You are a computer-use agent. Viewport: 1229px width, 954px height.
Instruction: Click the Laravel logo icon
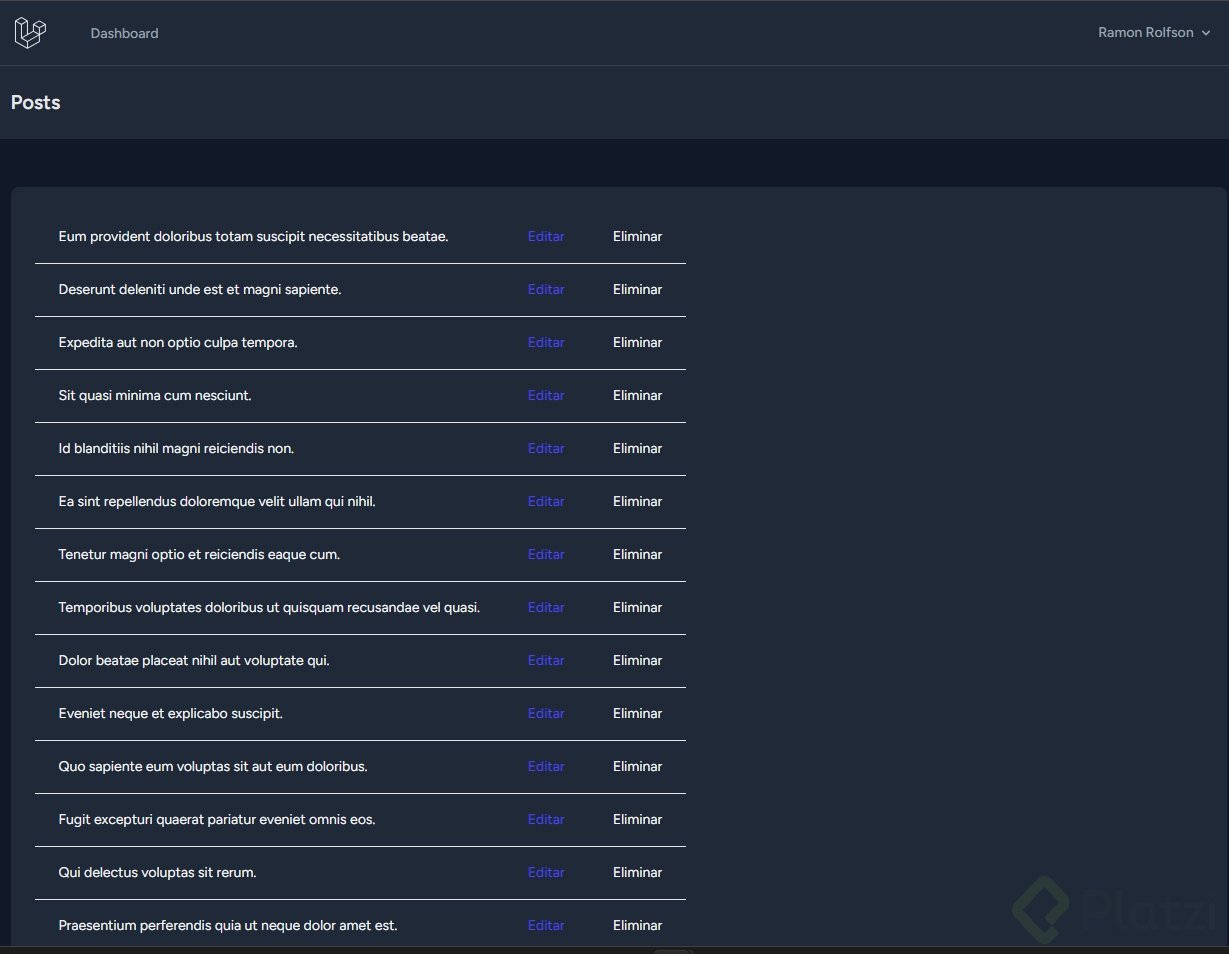30,33
